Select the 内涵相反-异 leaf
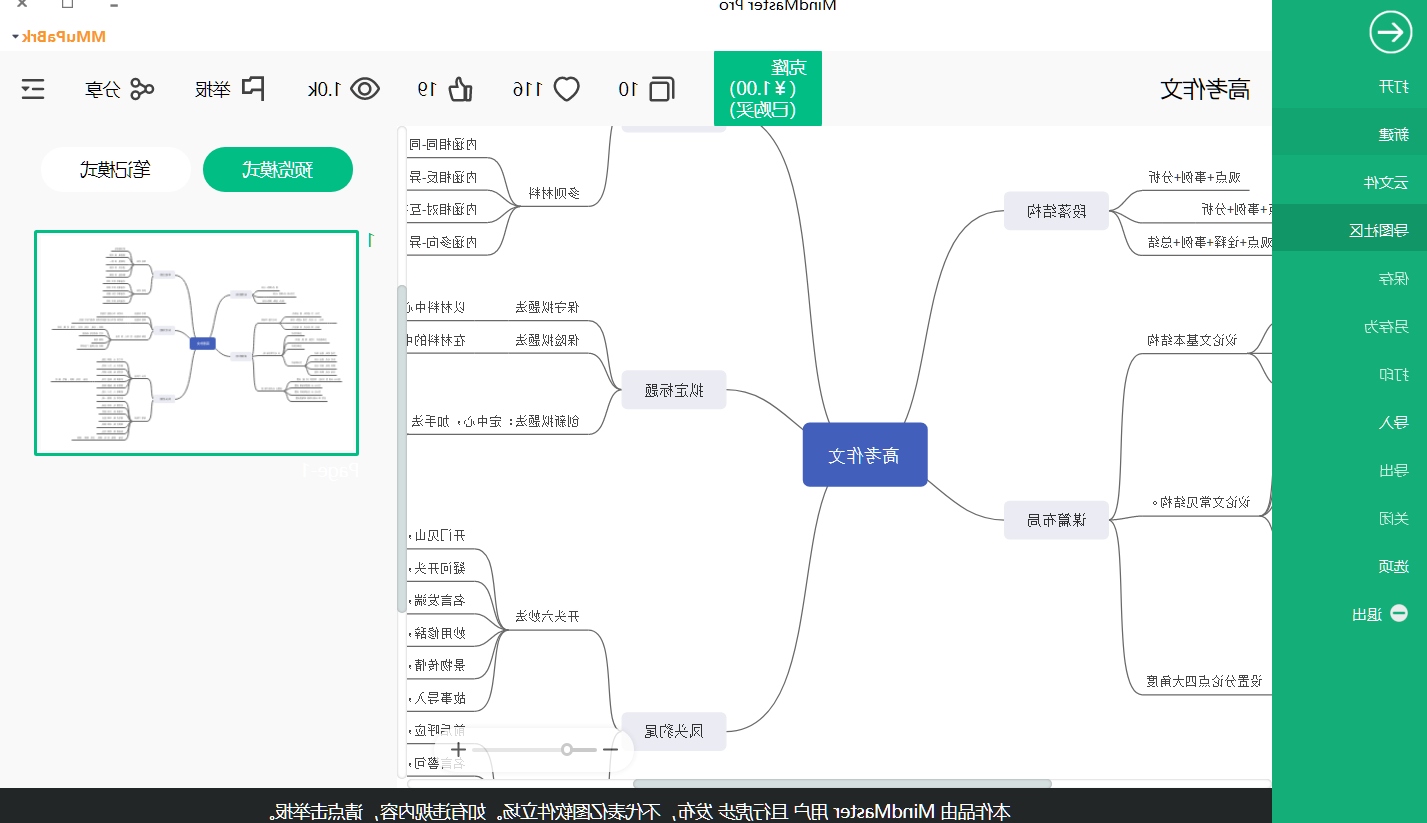The image size is (1427, 823). [x=443, y=177]
